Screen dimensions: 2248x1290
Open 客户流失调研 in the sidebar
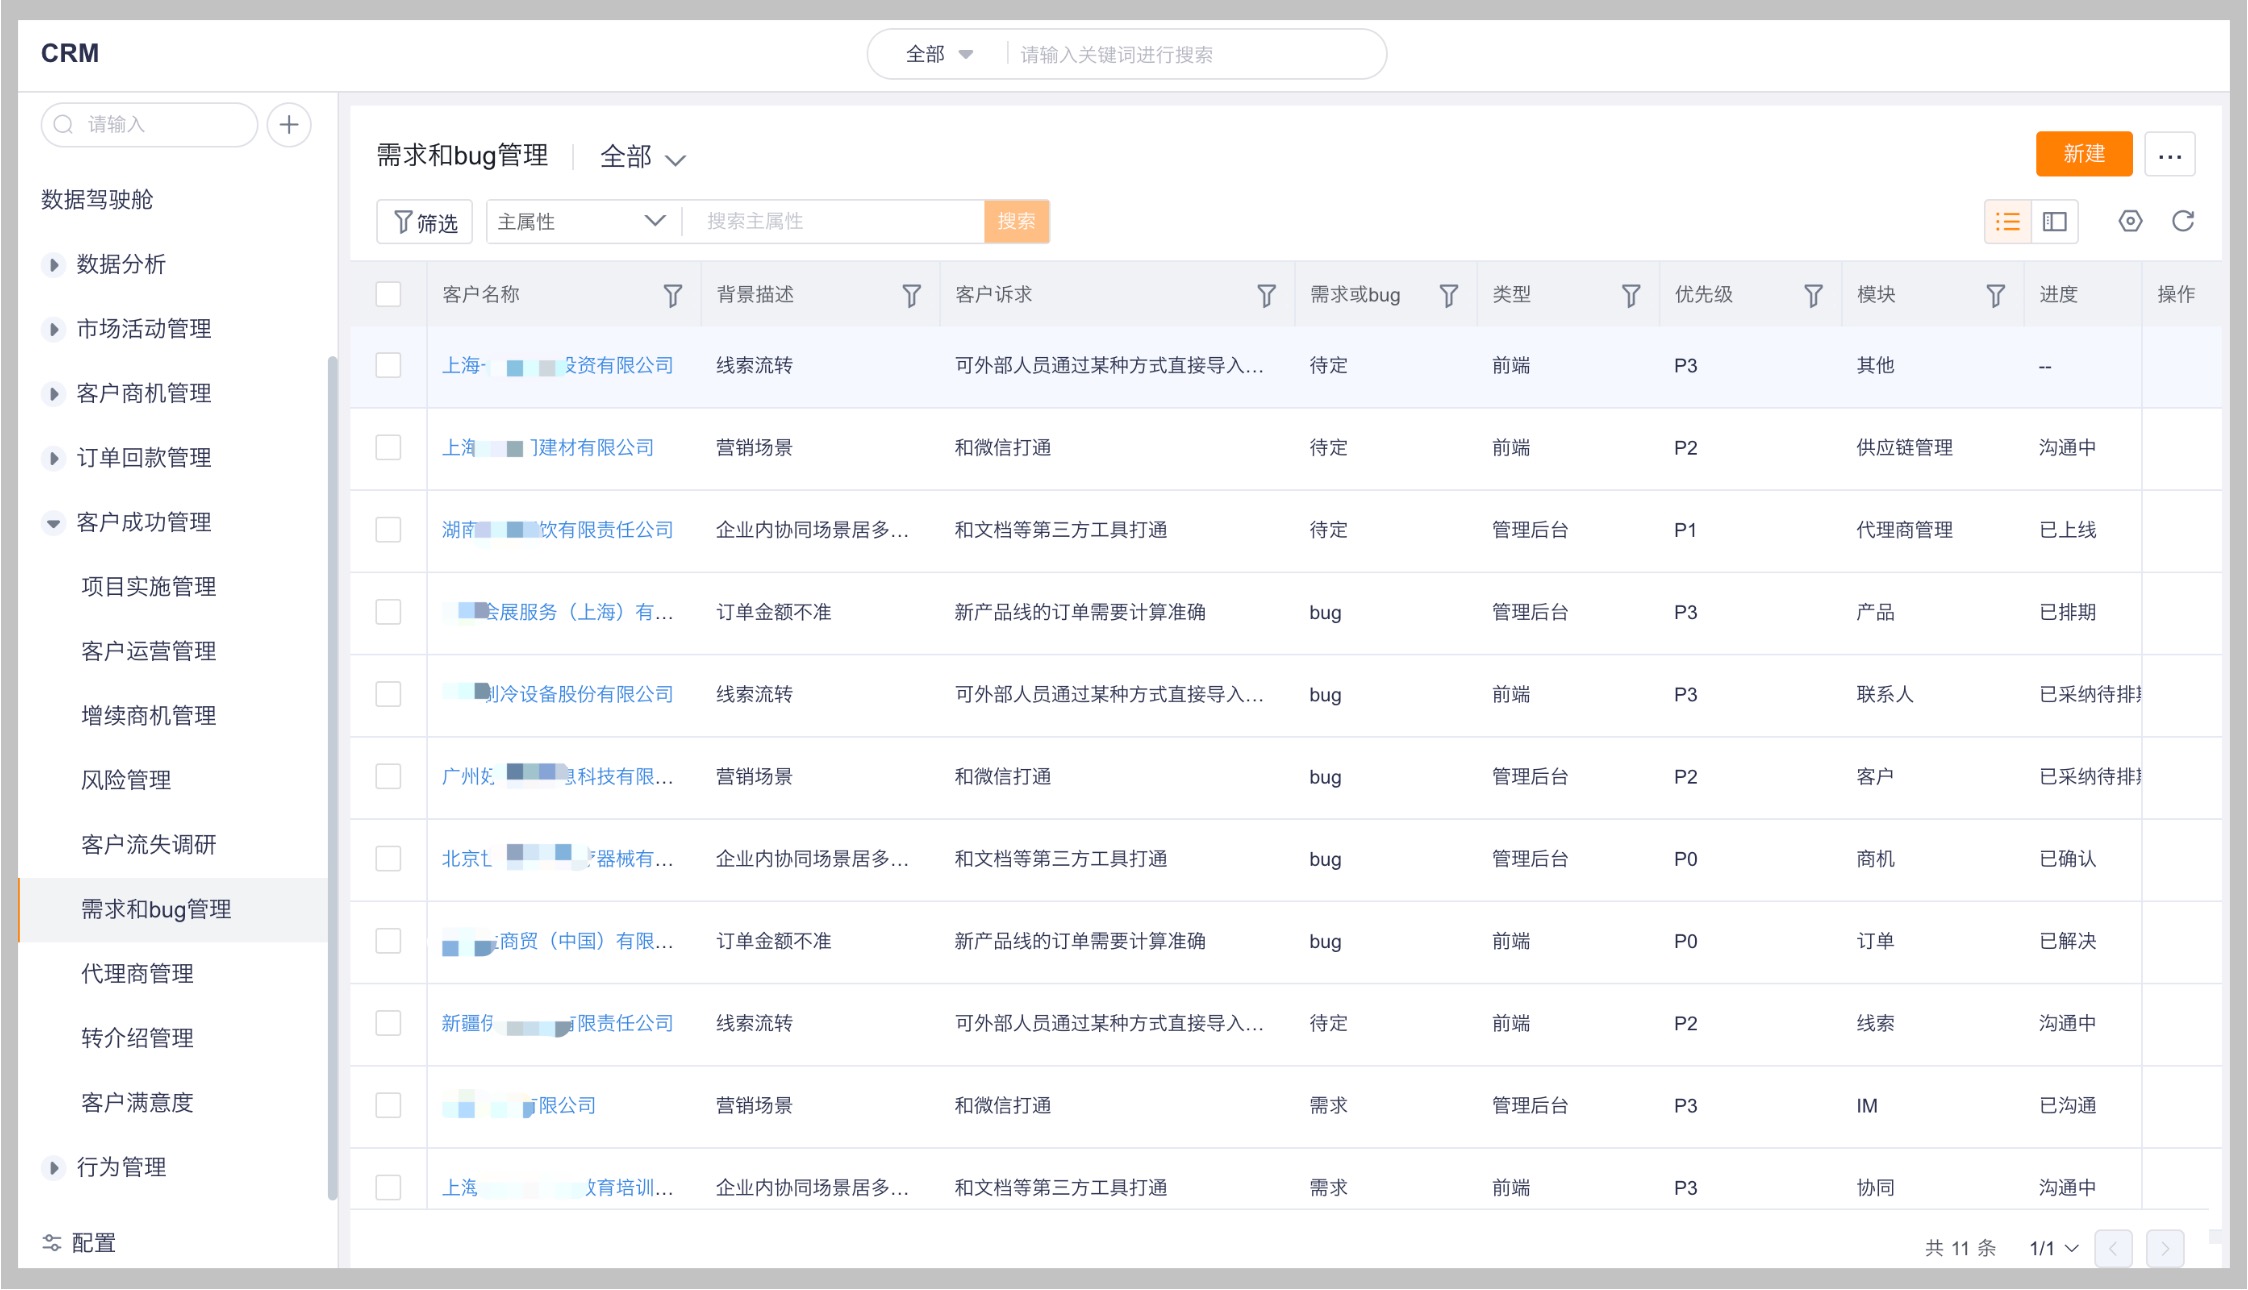point(148,845)
